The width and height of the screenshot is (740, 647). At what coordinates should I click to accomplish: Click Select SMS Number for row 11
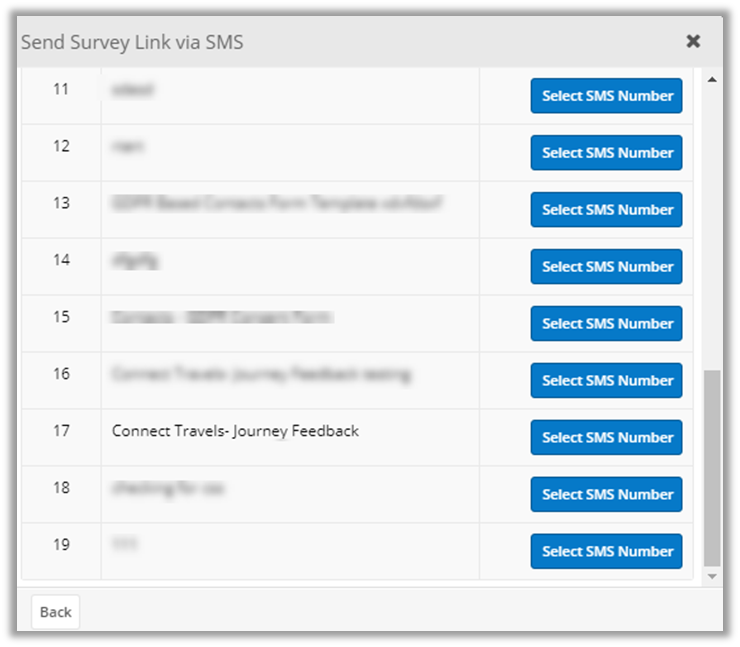606,96
